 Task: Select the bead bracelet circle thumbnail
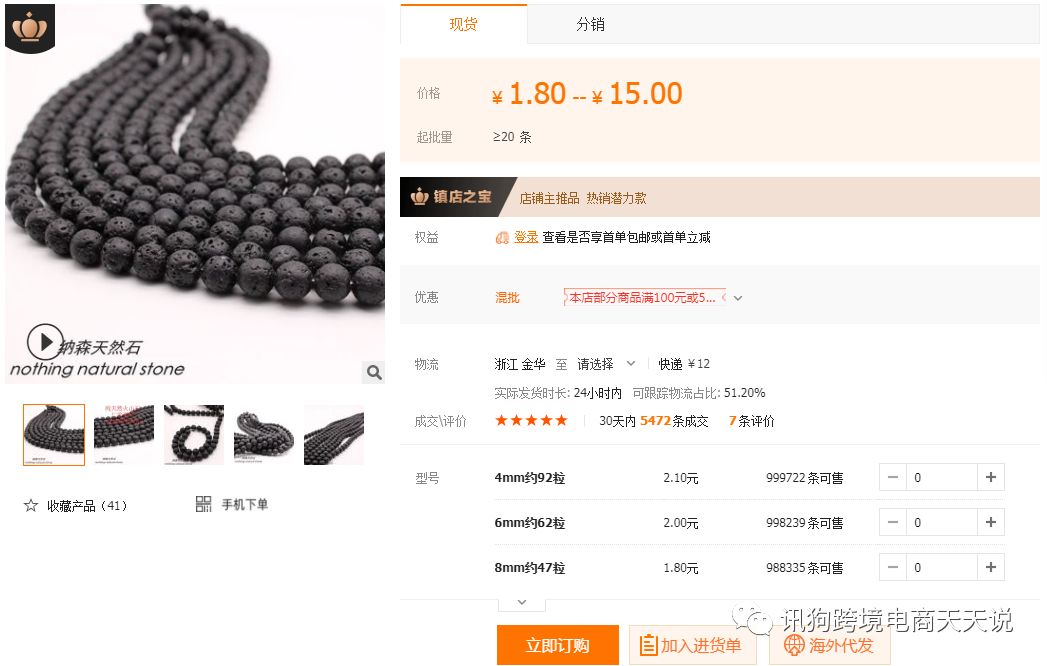pyautogui.click(x=194, y=435)
